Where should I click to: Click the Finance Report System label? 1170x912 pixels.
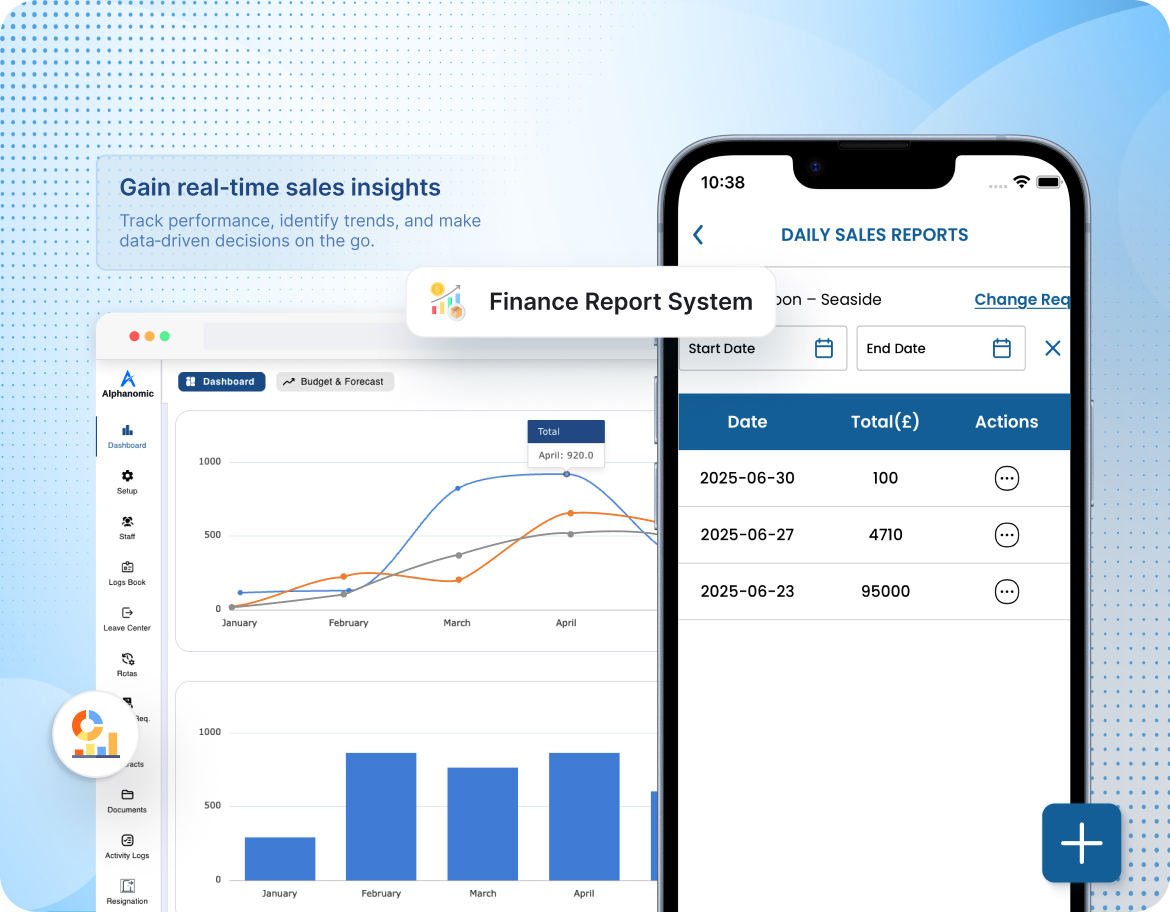click(x=621, y=302)
